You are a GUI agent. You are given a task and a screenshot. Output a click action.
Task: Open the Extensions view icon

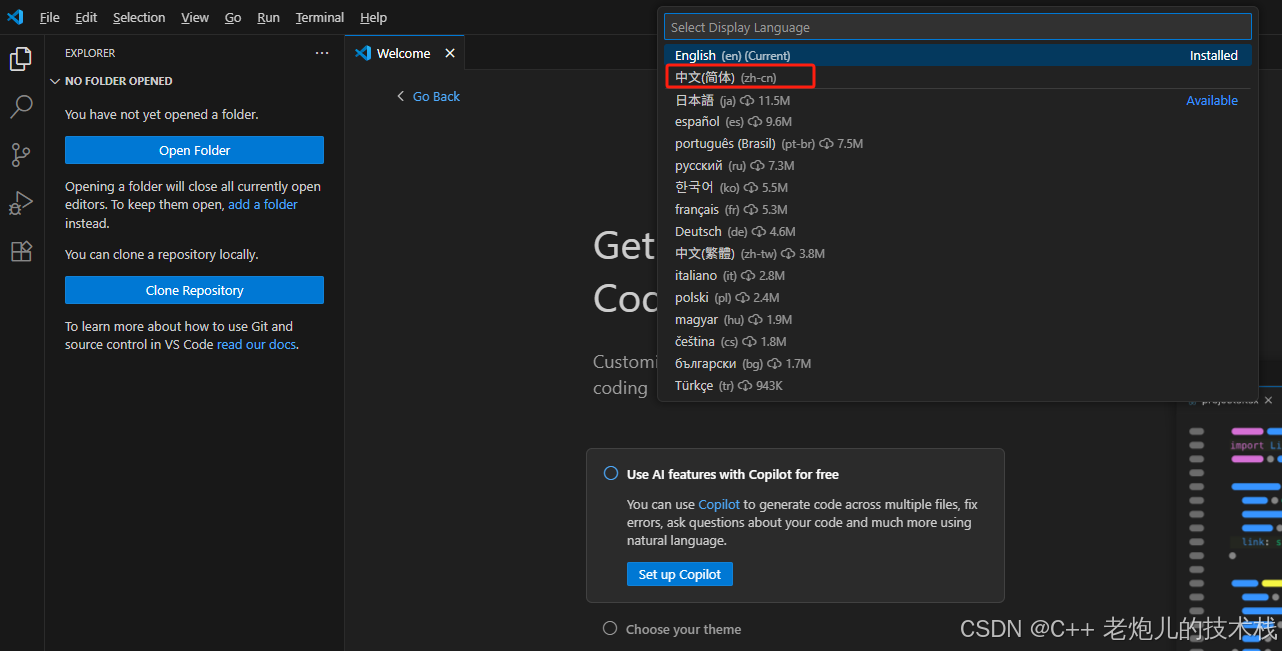21,251
